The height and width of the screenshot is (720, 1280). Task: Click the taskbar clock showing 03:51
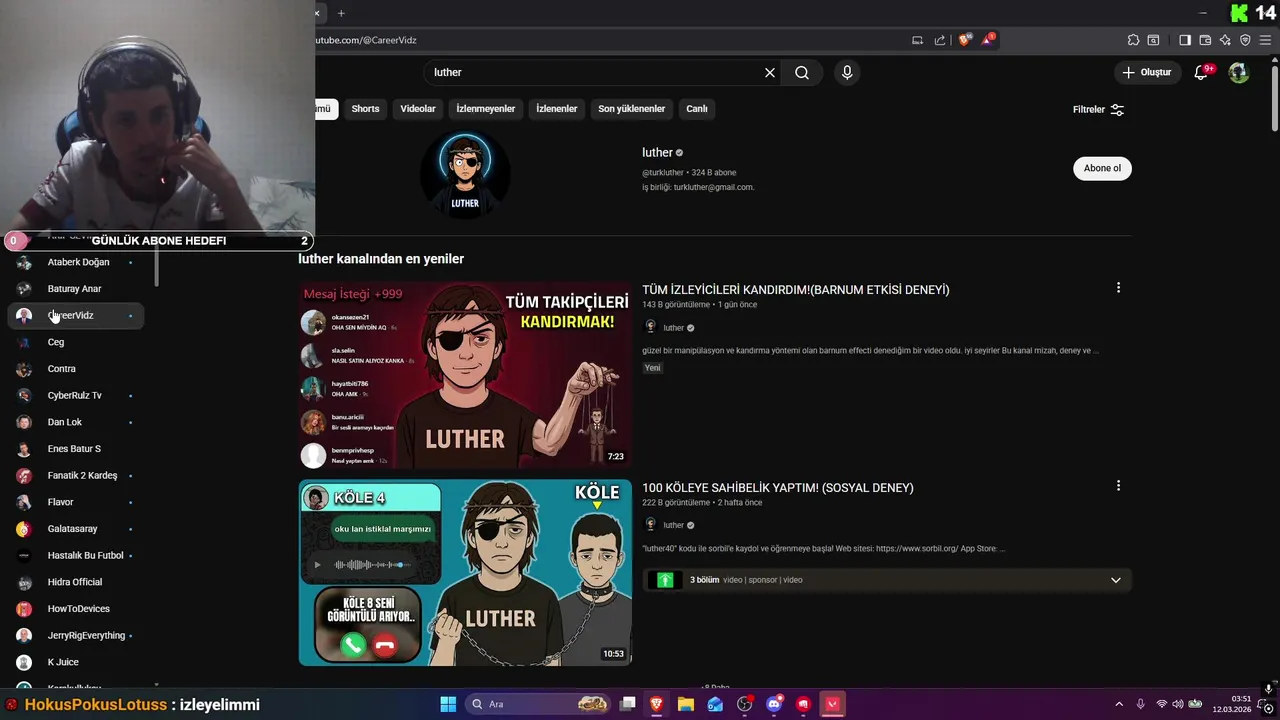tap(1231, 704)
